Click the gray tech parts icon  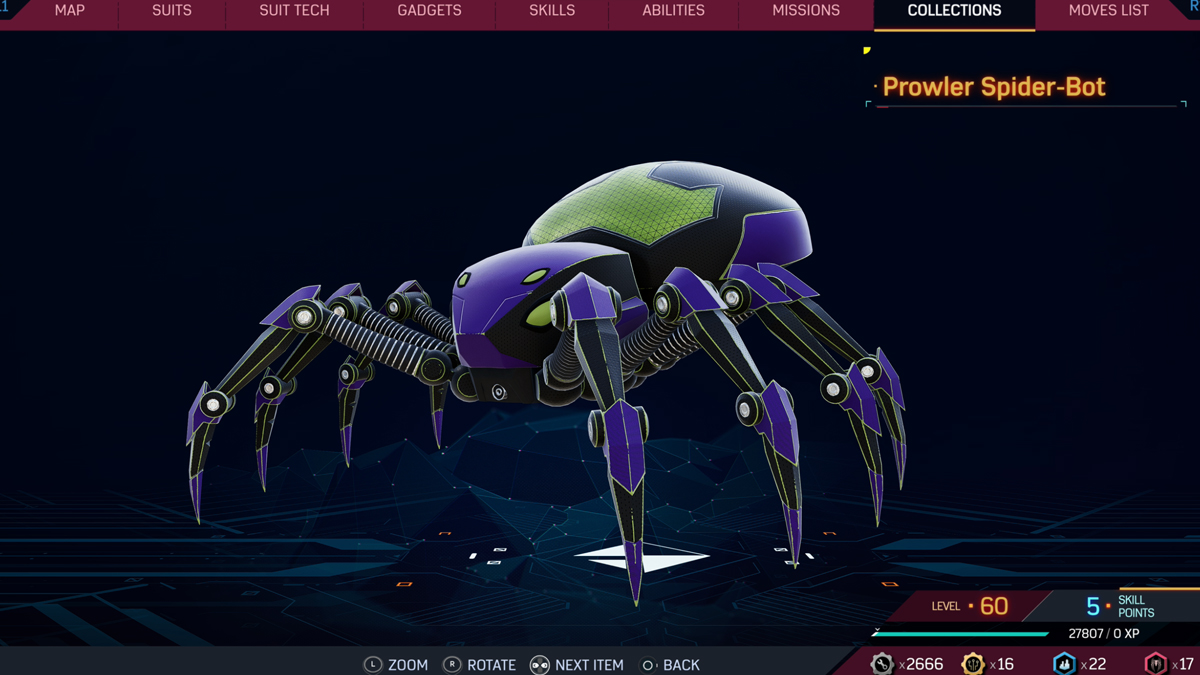882,664
